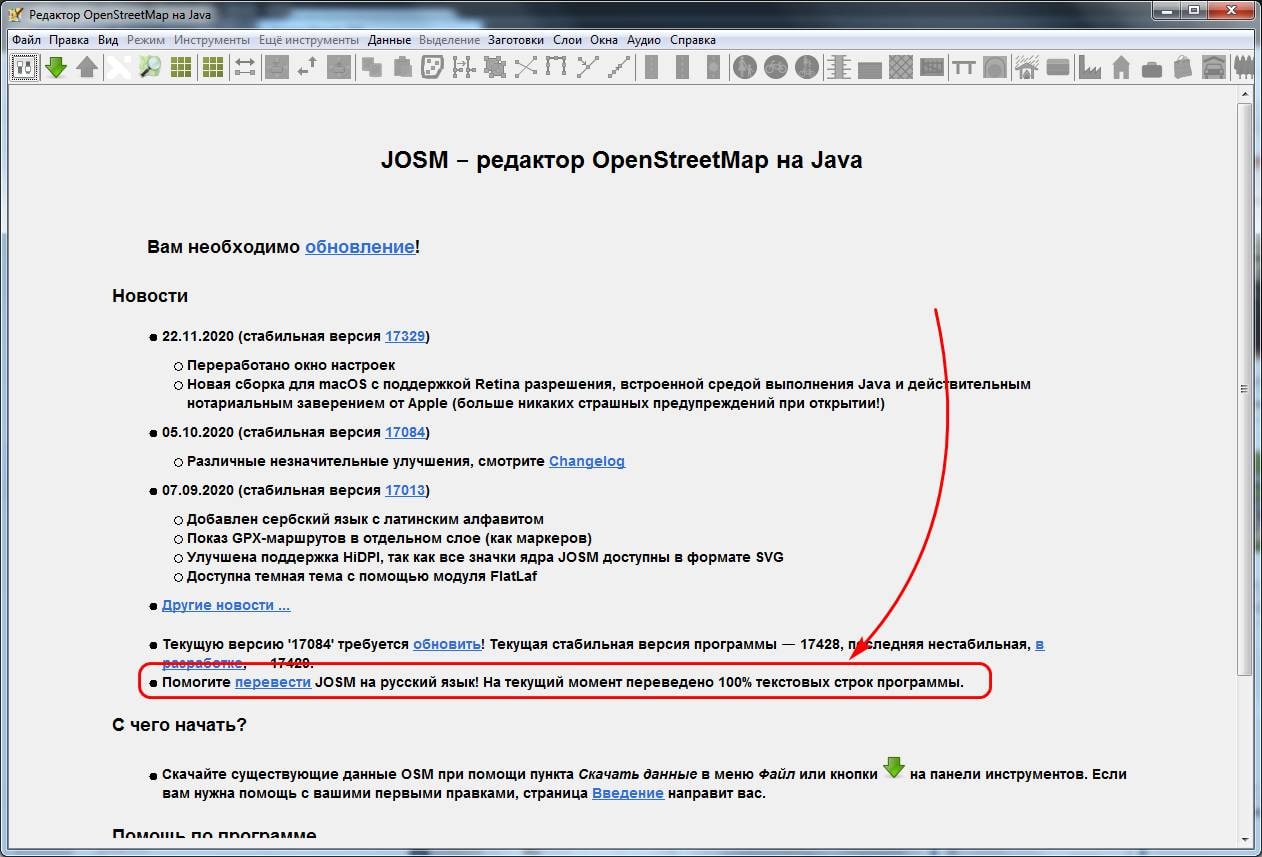Viewport: 1262px width, 857px height.
Task: Click the crossed-lines nodes toolbar icon
Action: point(526,67)
